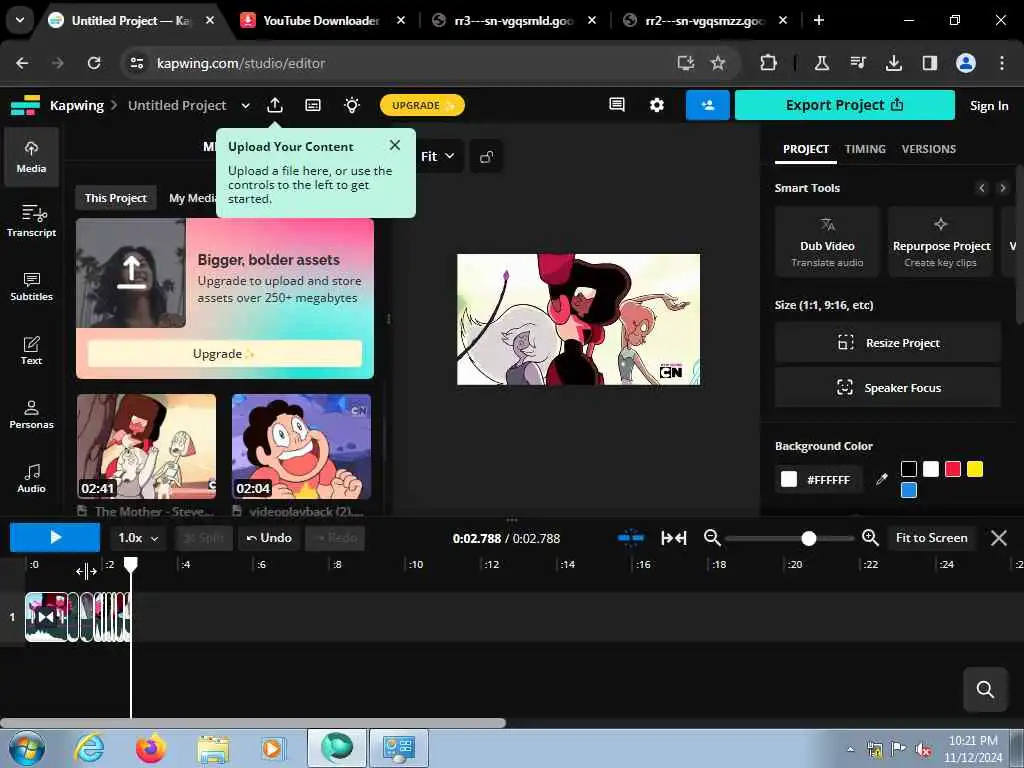Open the Repurpose Project smart tool
1024x768 pixels.
tap(940, 242)
